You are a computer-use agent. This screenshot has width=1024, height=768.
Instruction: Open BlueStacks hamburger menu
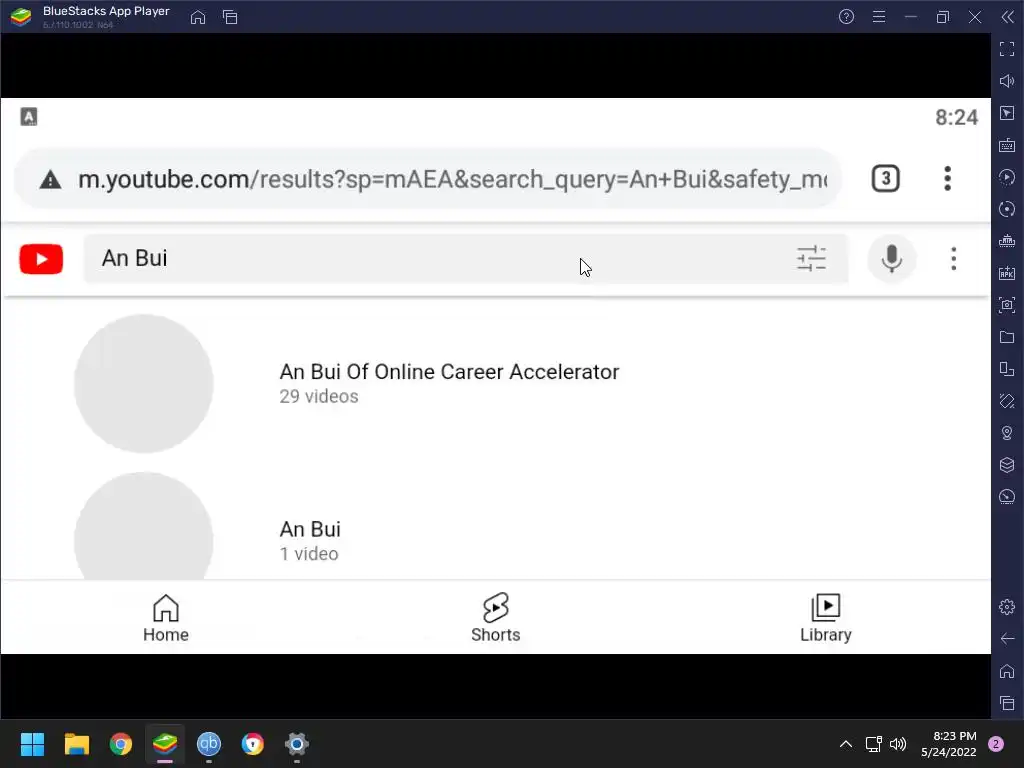coord(879,17)
